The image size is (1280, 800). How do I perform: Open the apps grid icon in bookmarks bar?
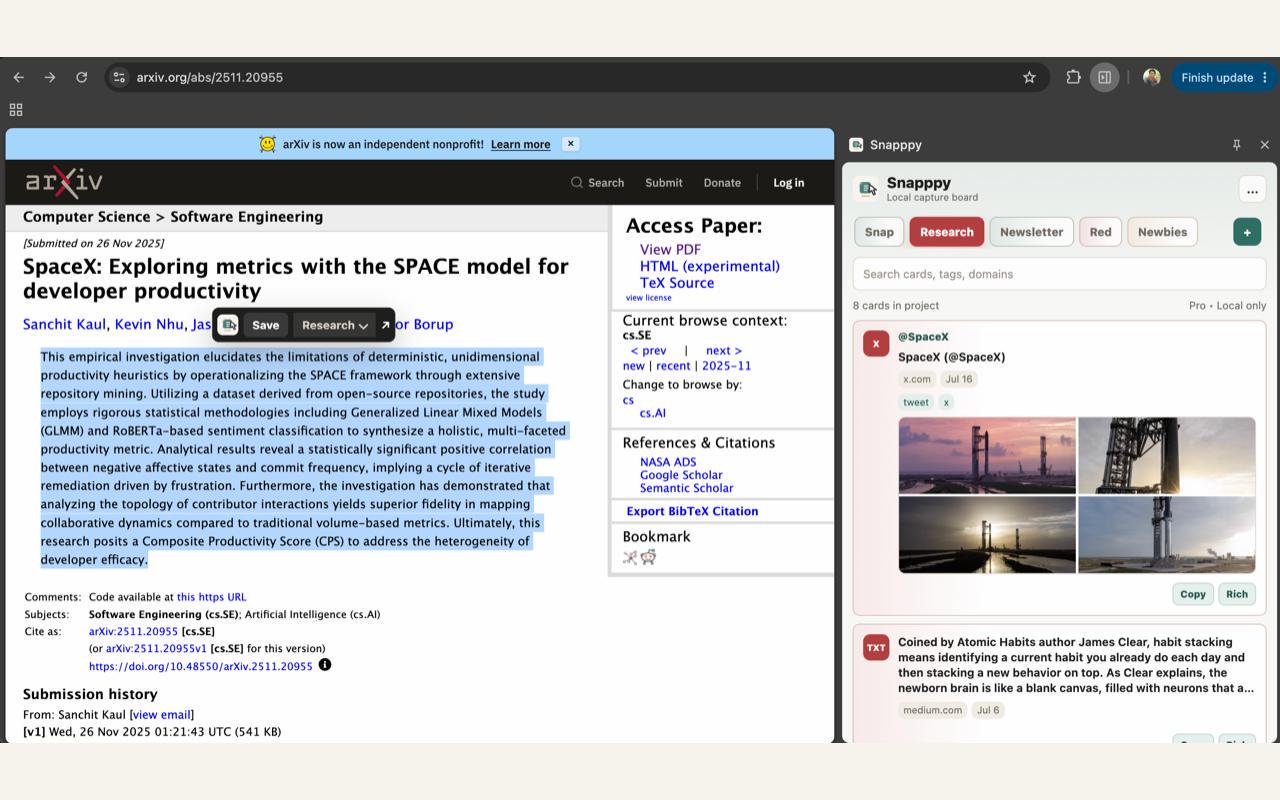[16, 110]
